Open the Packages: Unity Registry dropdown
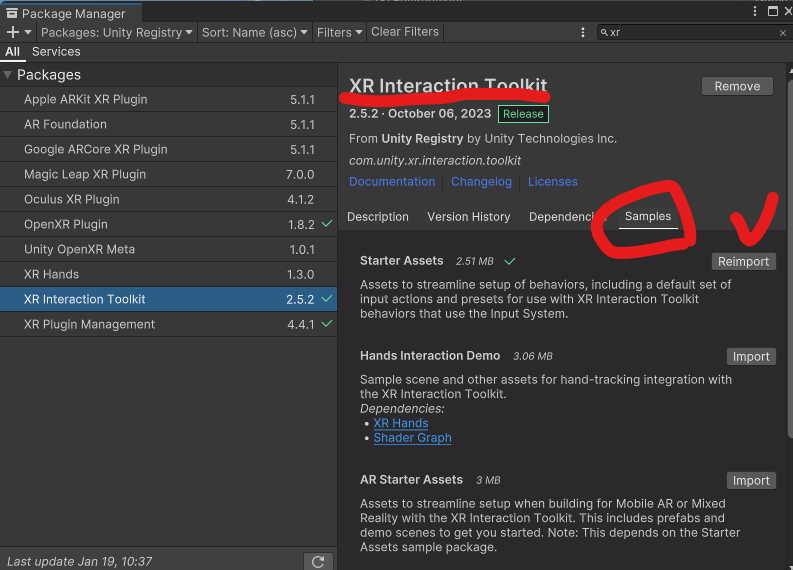Viewport: 793px width, 570px height. (116, 32)
